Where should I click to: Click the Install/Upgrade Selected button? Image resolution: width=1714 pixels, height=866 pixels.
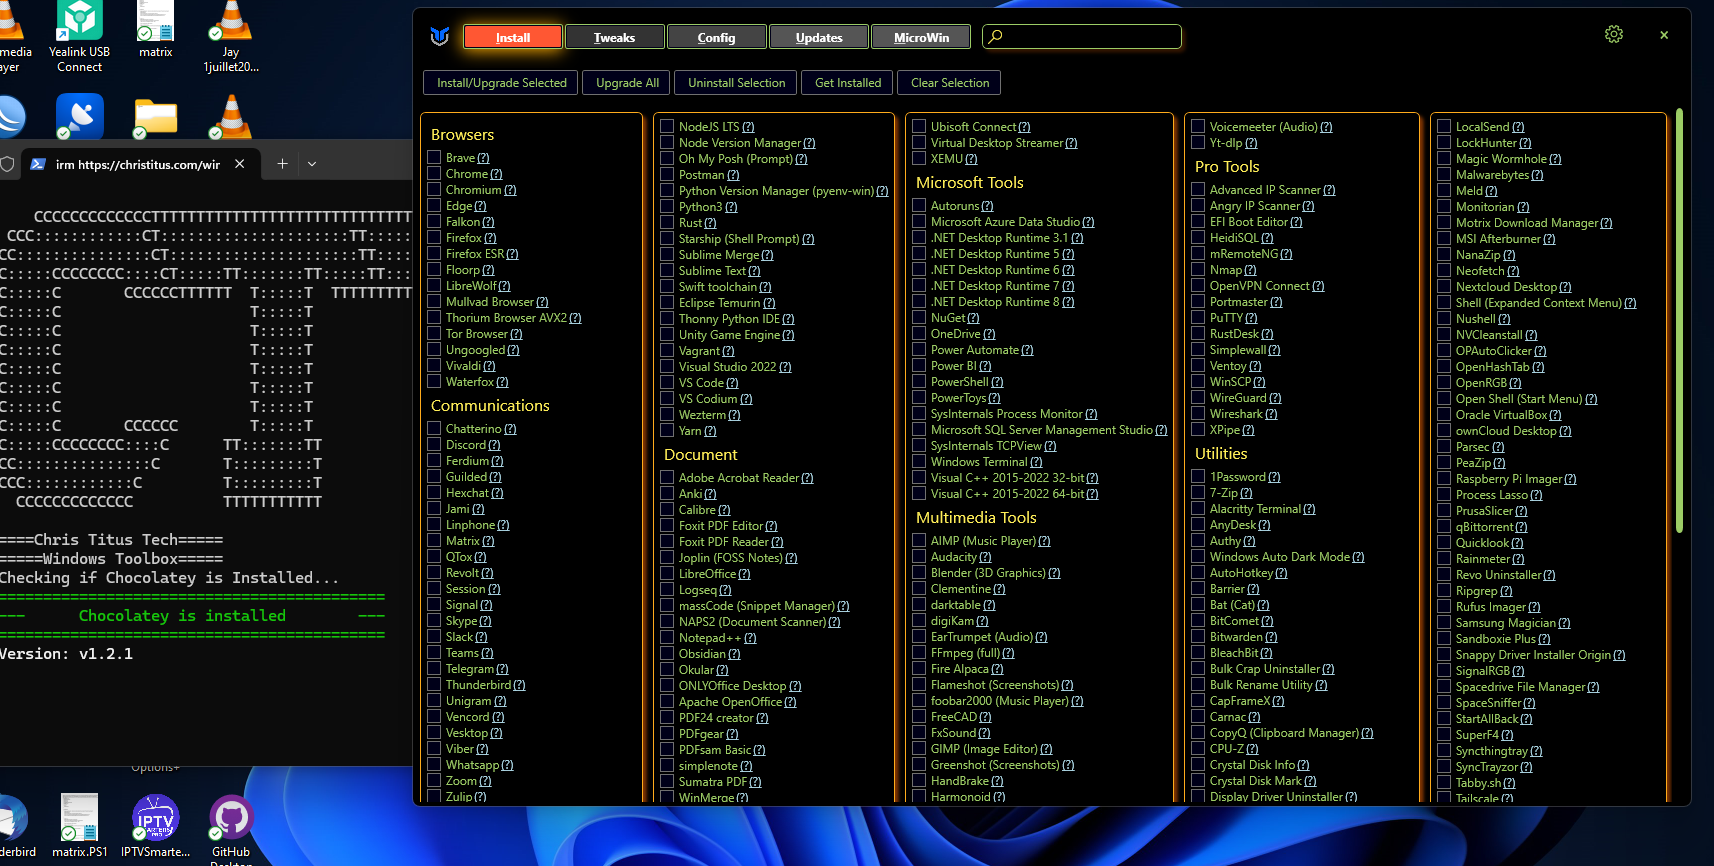(x=501, y=83)
